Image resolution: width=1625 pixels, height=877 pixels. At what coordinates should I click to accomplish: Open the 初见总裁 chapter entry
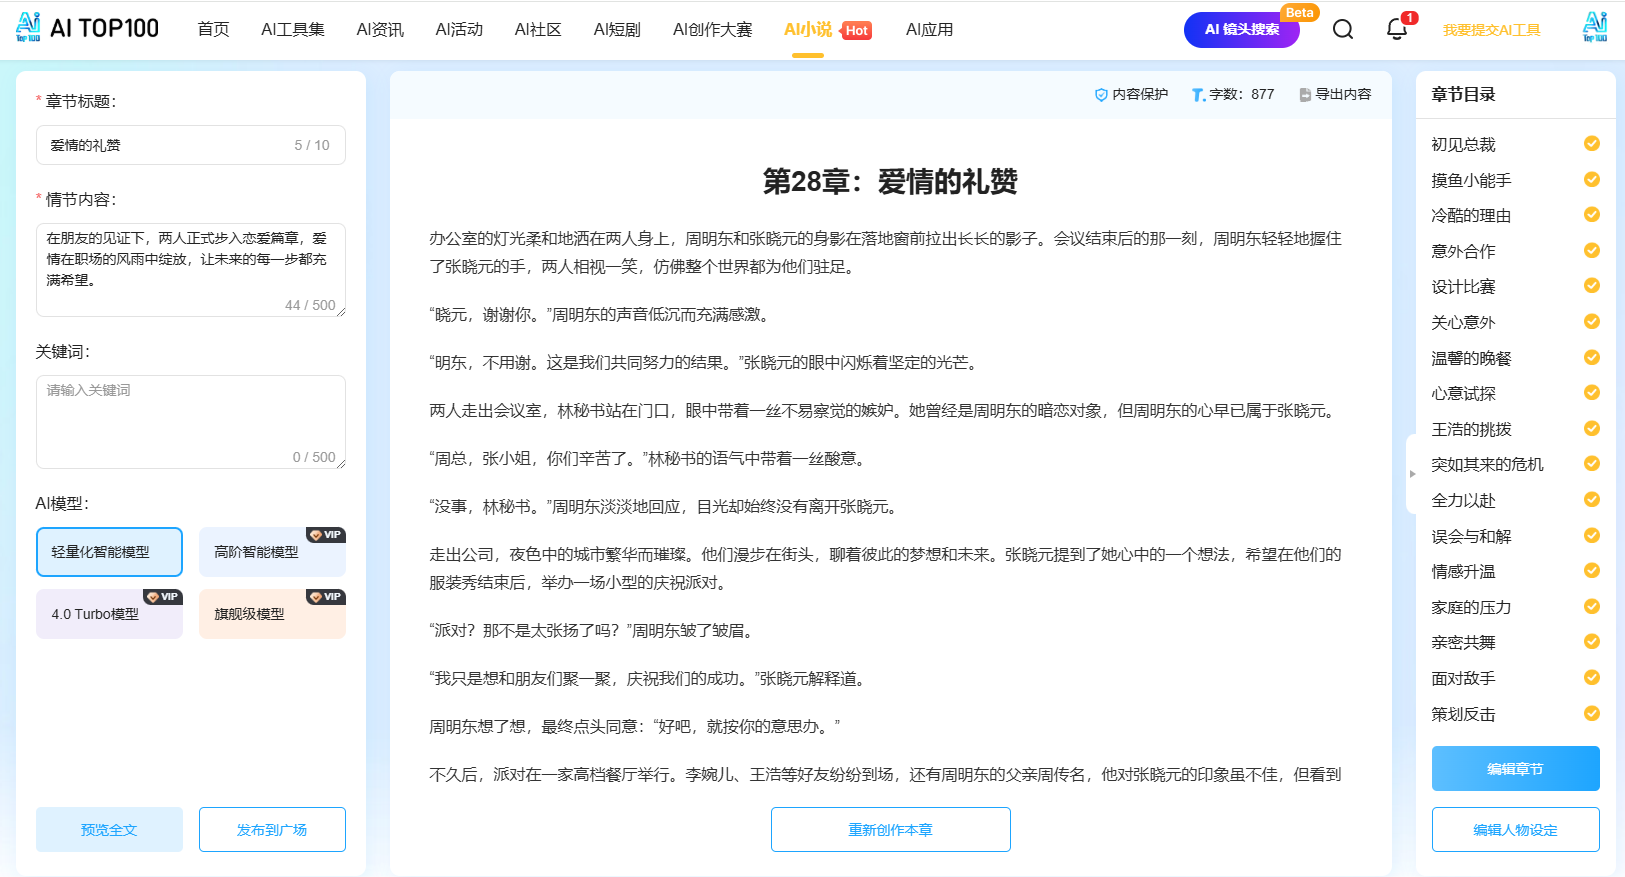tap(1463, 145)
